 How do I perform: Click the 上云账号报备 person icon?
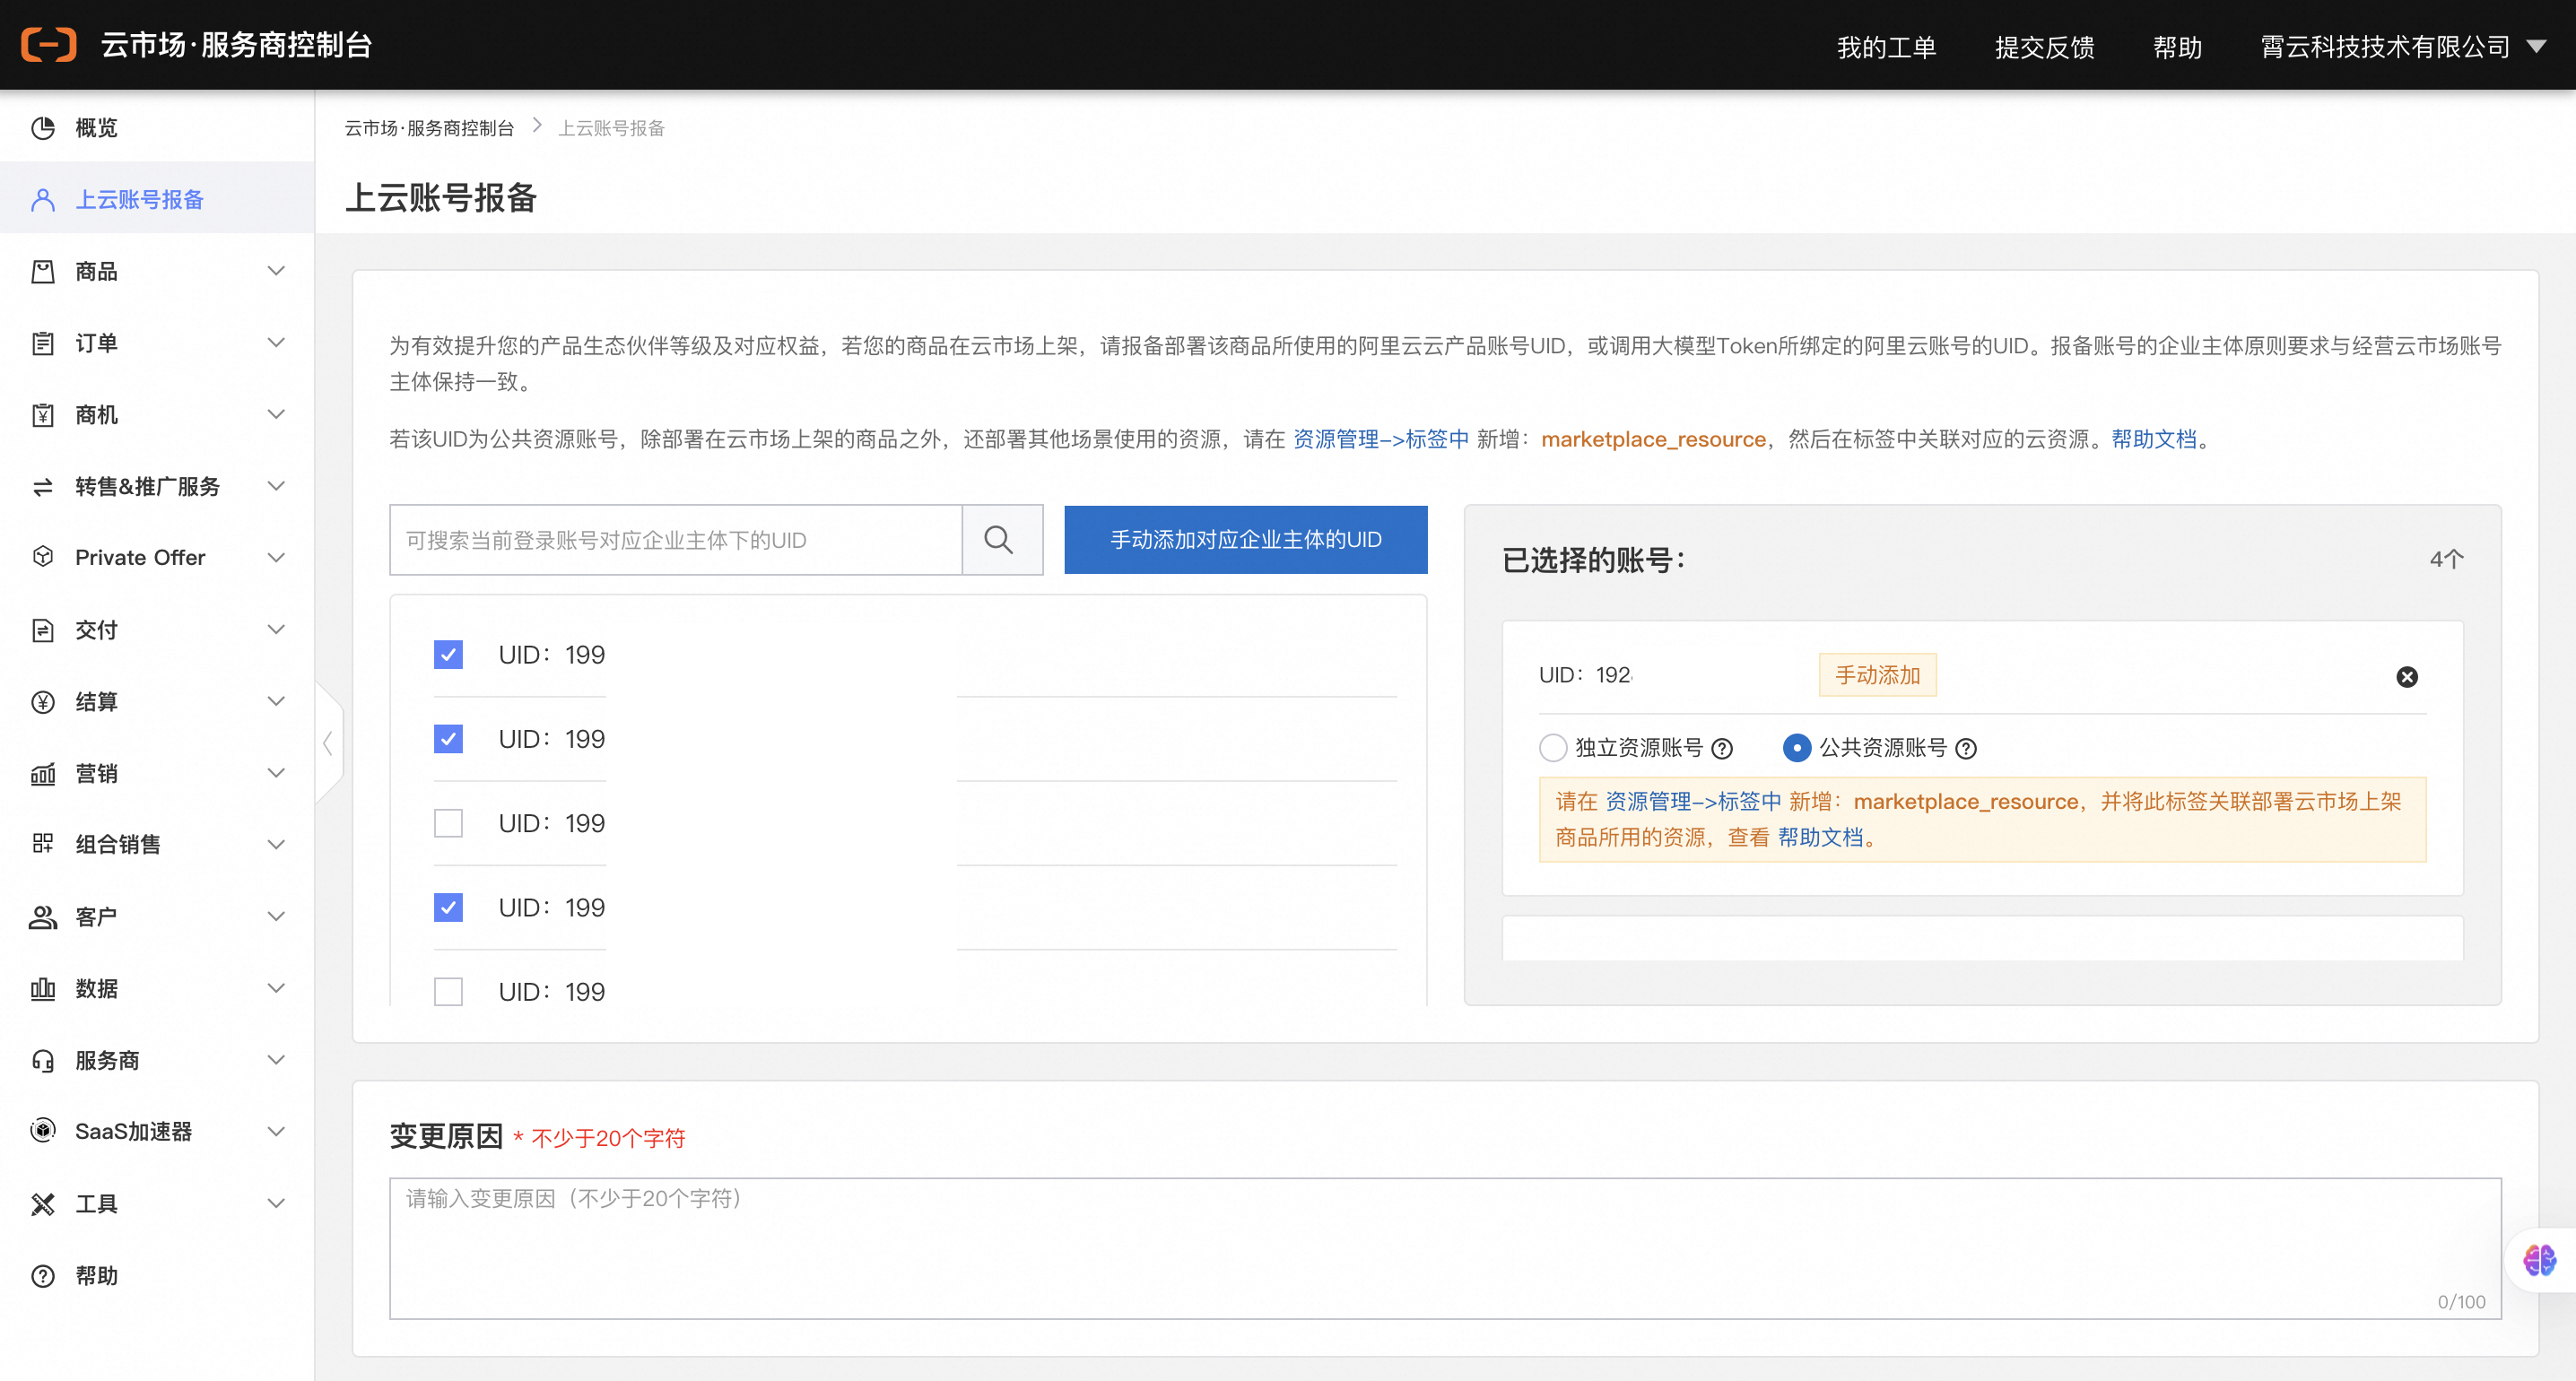click(43, 200)
